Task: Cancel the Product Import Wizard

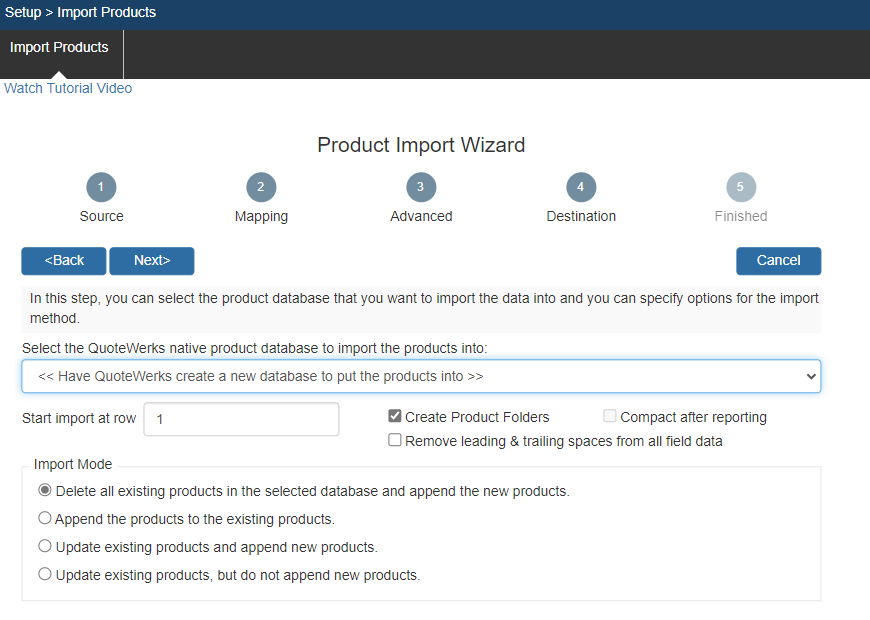Action: 778,261
